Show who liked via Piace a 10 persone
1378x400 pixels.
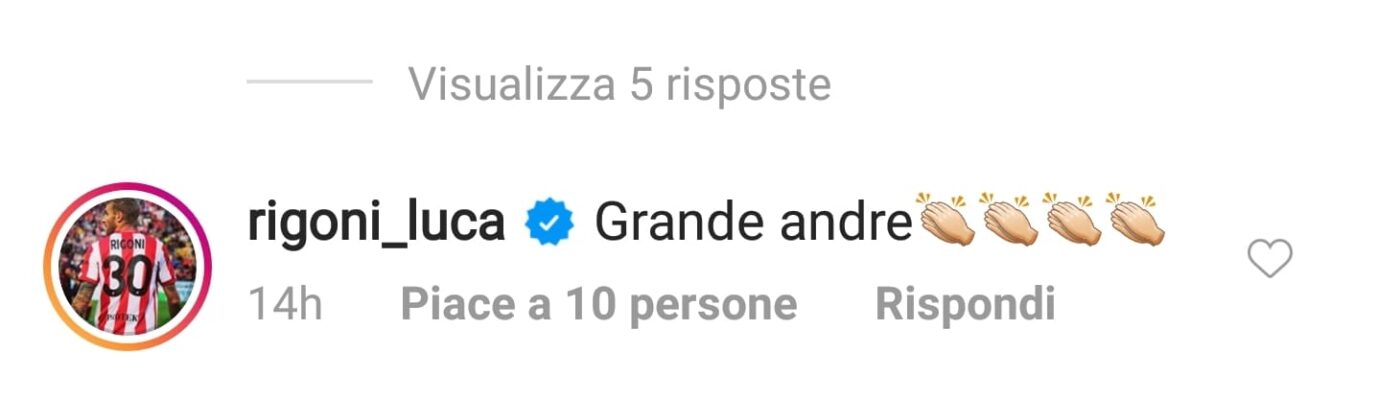click(599, 304)
